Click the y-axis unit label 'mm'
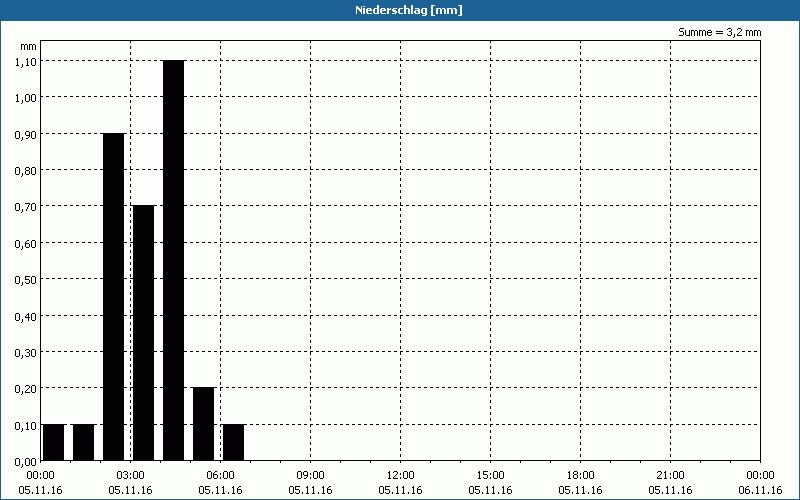The height and width of the screenshot is (500, 800). [x=29, y=46]
